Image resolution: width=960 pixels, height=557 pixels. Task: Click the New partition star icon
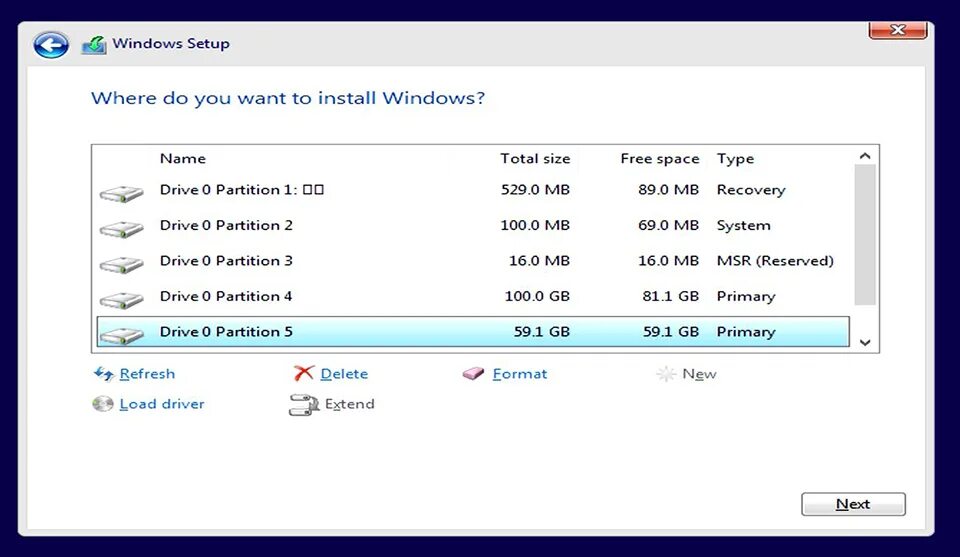coord(666,373)
